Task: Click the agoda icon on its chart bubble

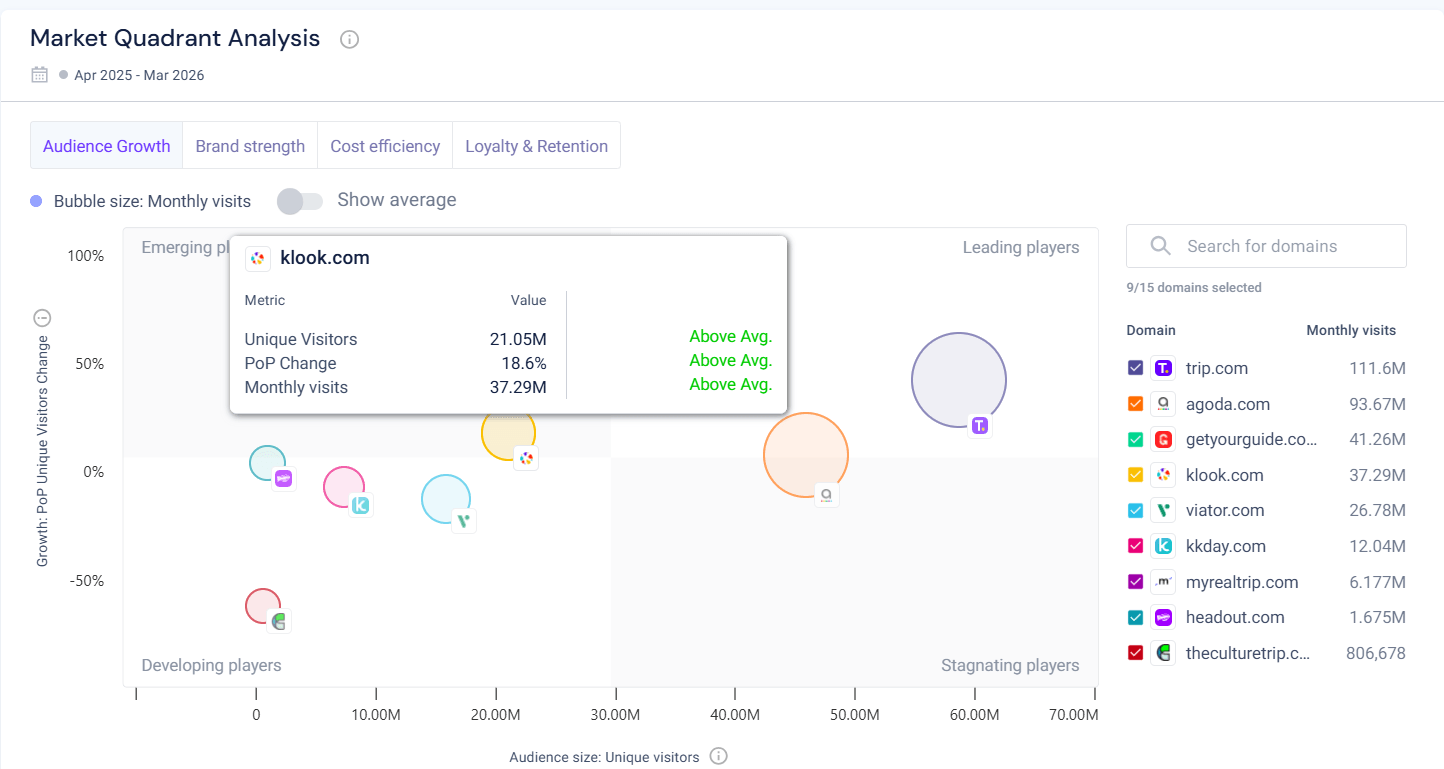Action: [826, 494]
